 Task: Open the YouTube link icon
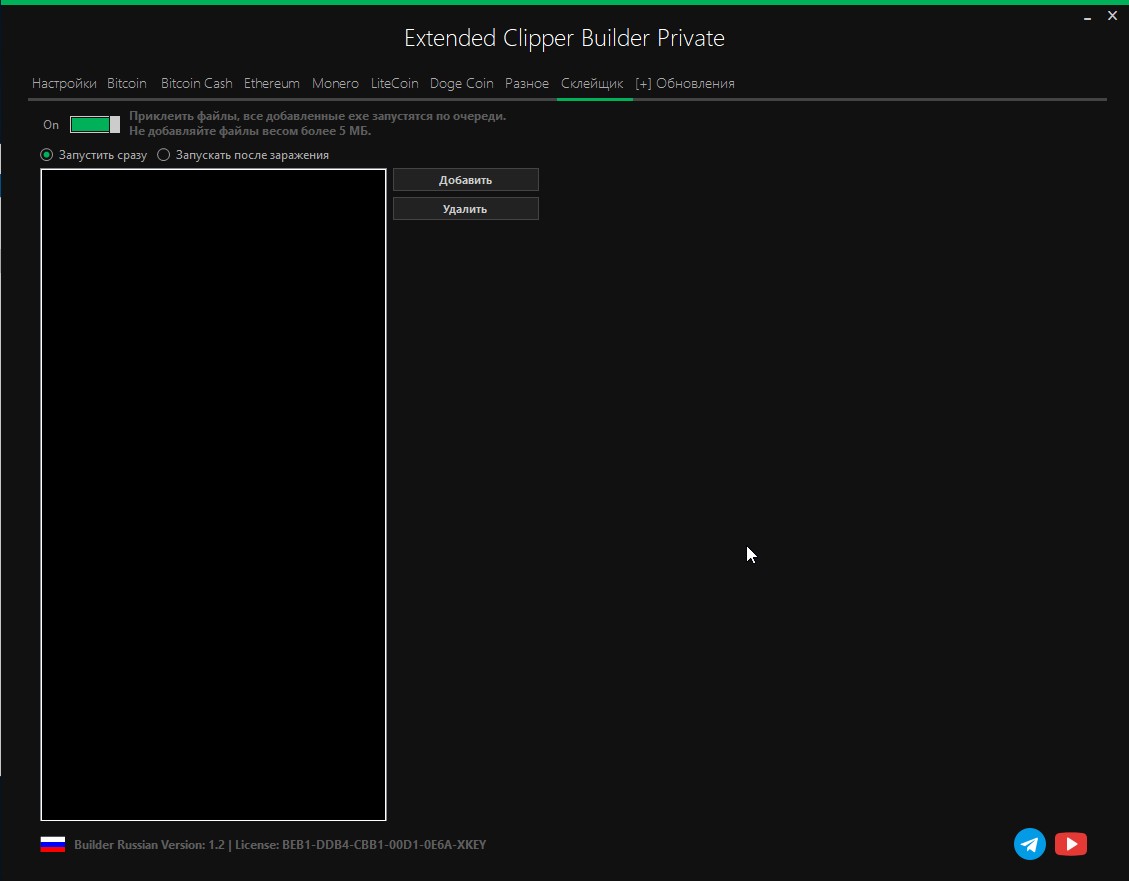(1071, 844)
